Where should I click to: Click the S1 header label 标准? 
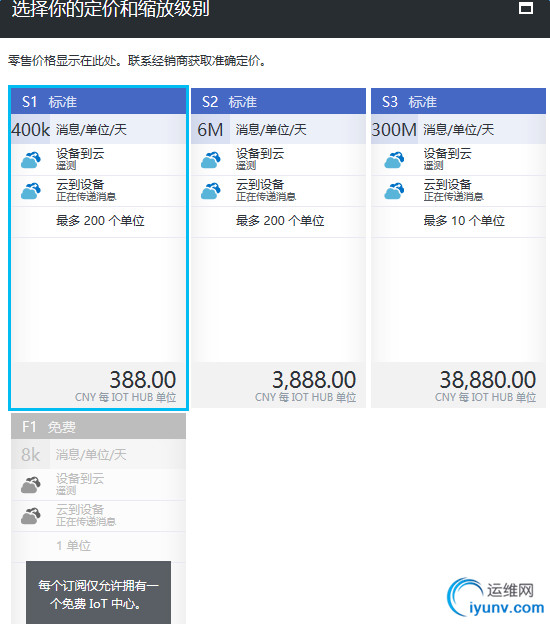pos(62,102)
